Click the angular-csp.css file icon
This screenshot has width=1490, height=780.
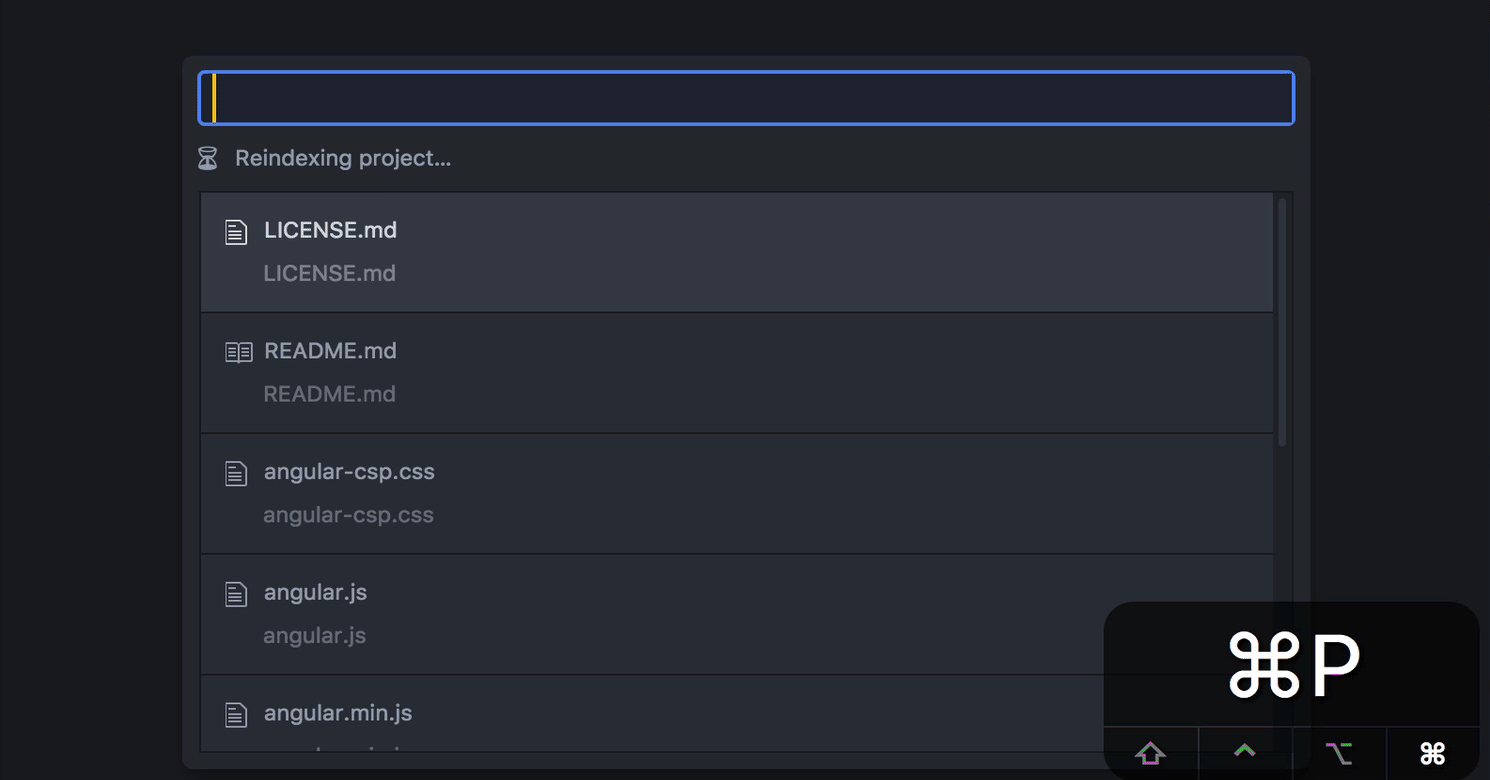click(236, 473)
